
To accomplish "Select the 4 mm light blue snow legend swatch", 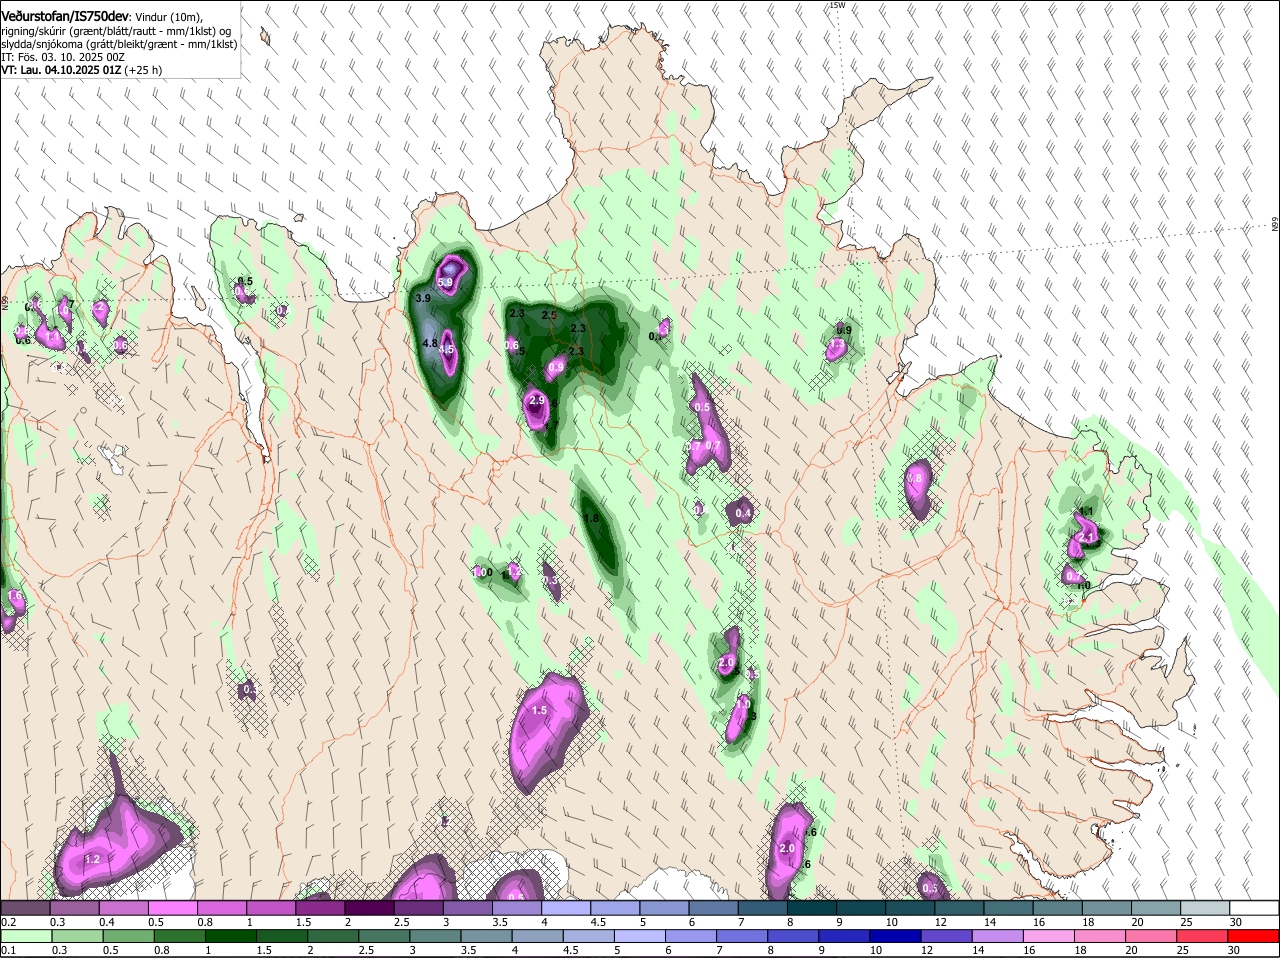I will pos(565,908).
